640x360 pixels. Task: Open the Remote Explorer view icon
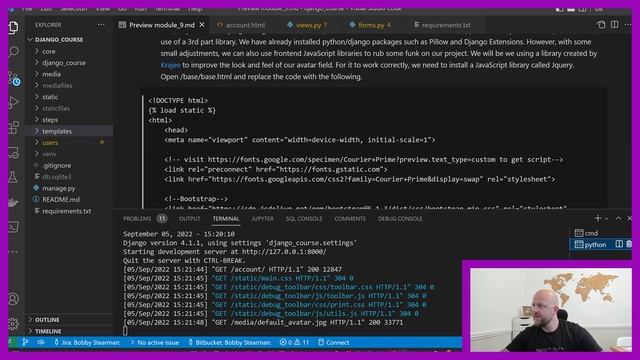pos(13,153)
